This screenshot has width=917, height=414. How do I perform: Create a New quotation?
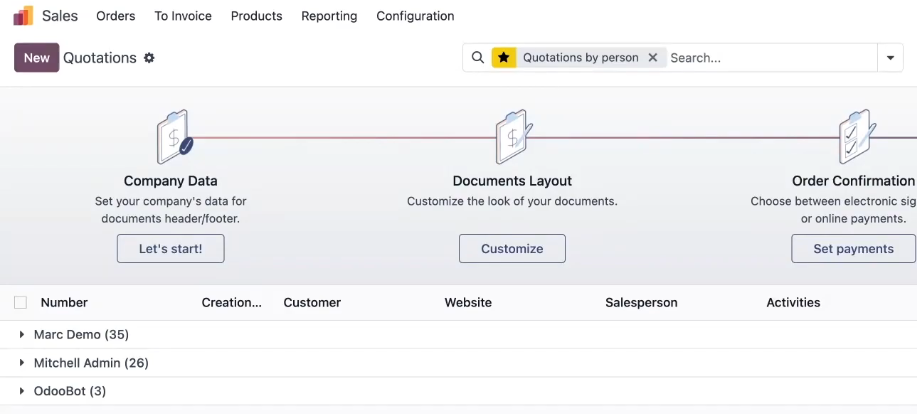coord(37,57)
